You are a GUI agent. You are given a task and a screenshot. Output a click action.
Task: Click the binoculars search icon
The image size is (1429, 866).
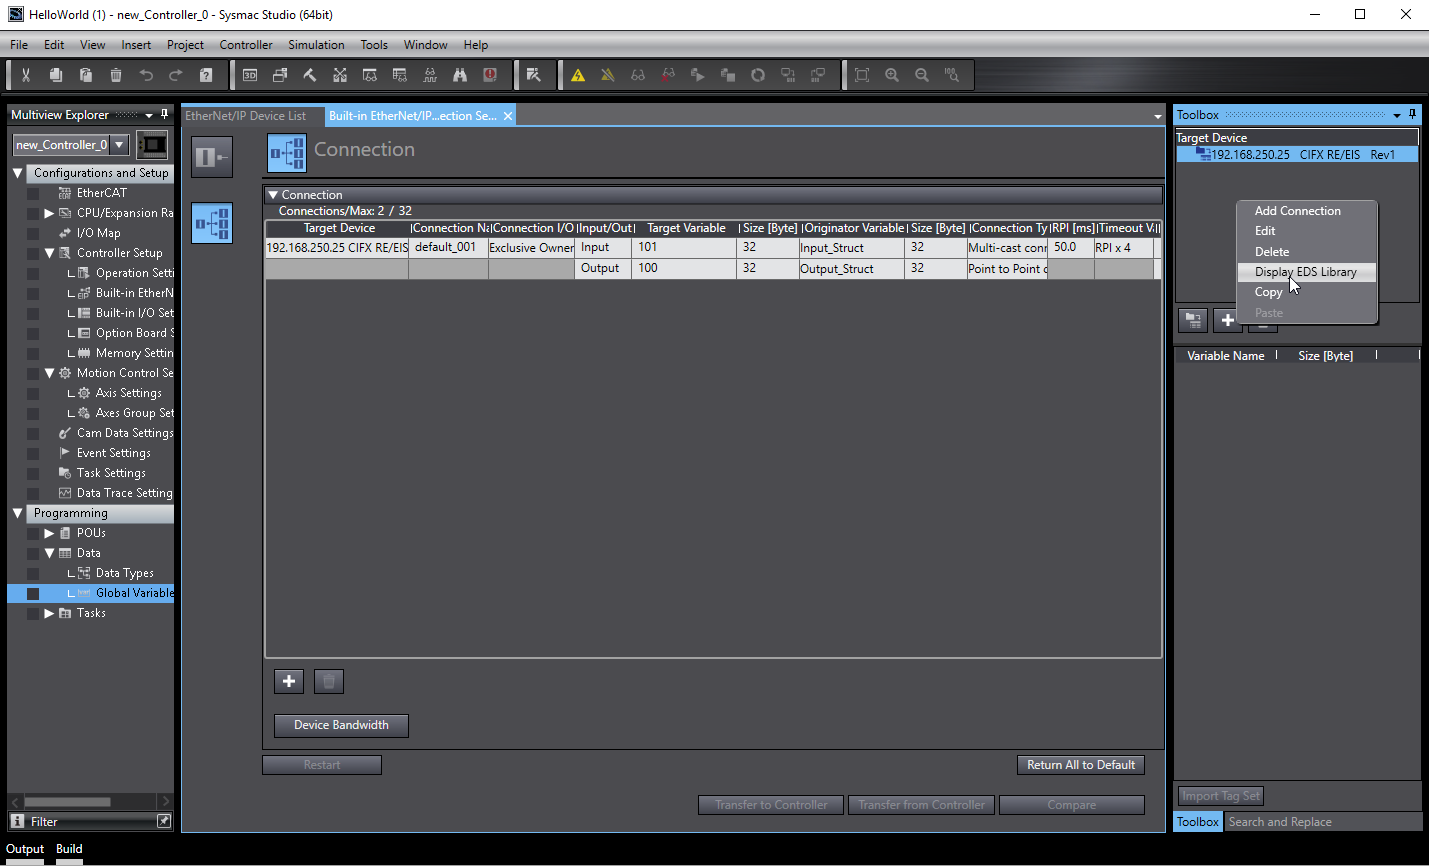coord(460,75)
